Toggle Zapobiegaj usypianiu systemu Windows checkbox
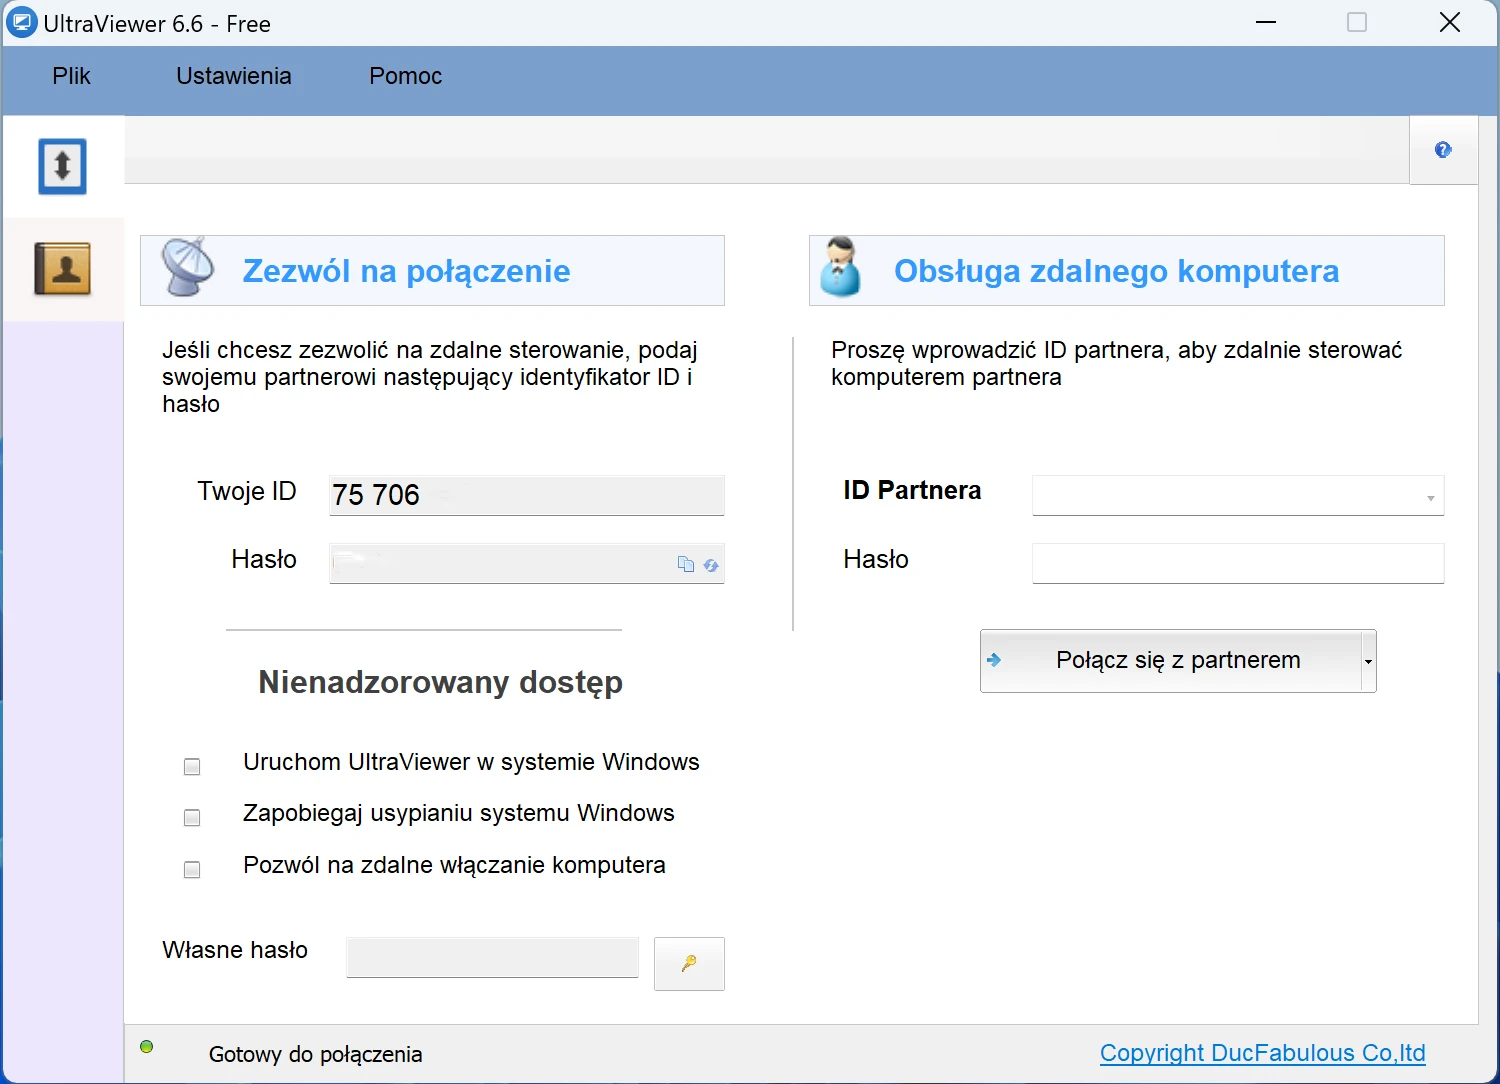 (192, 818)
